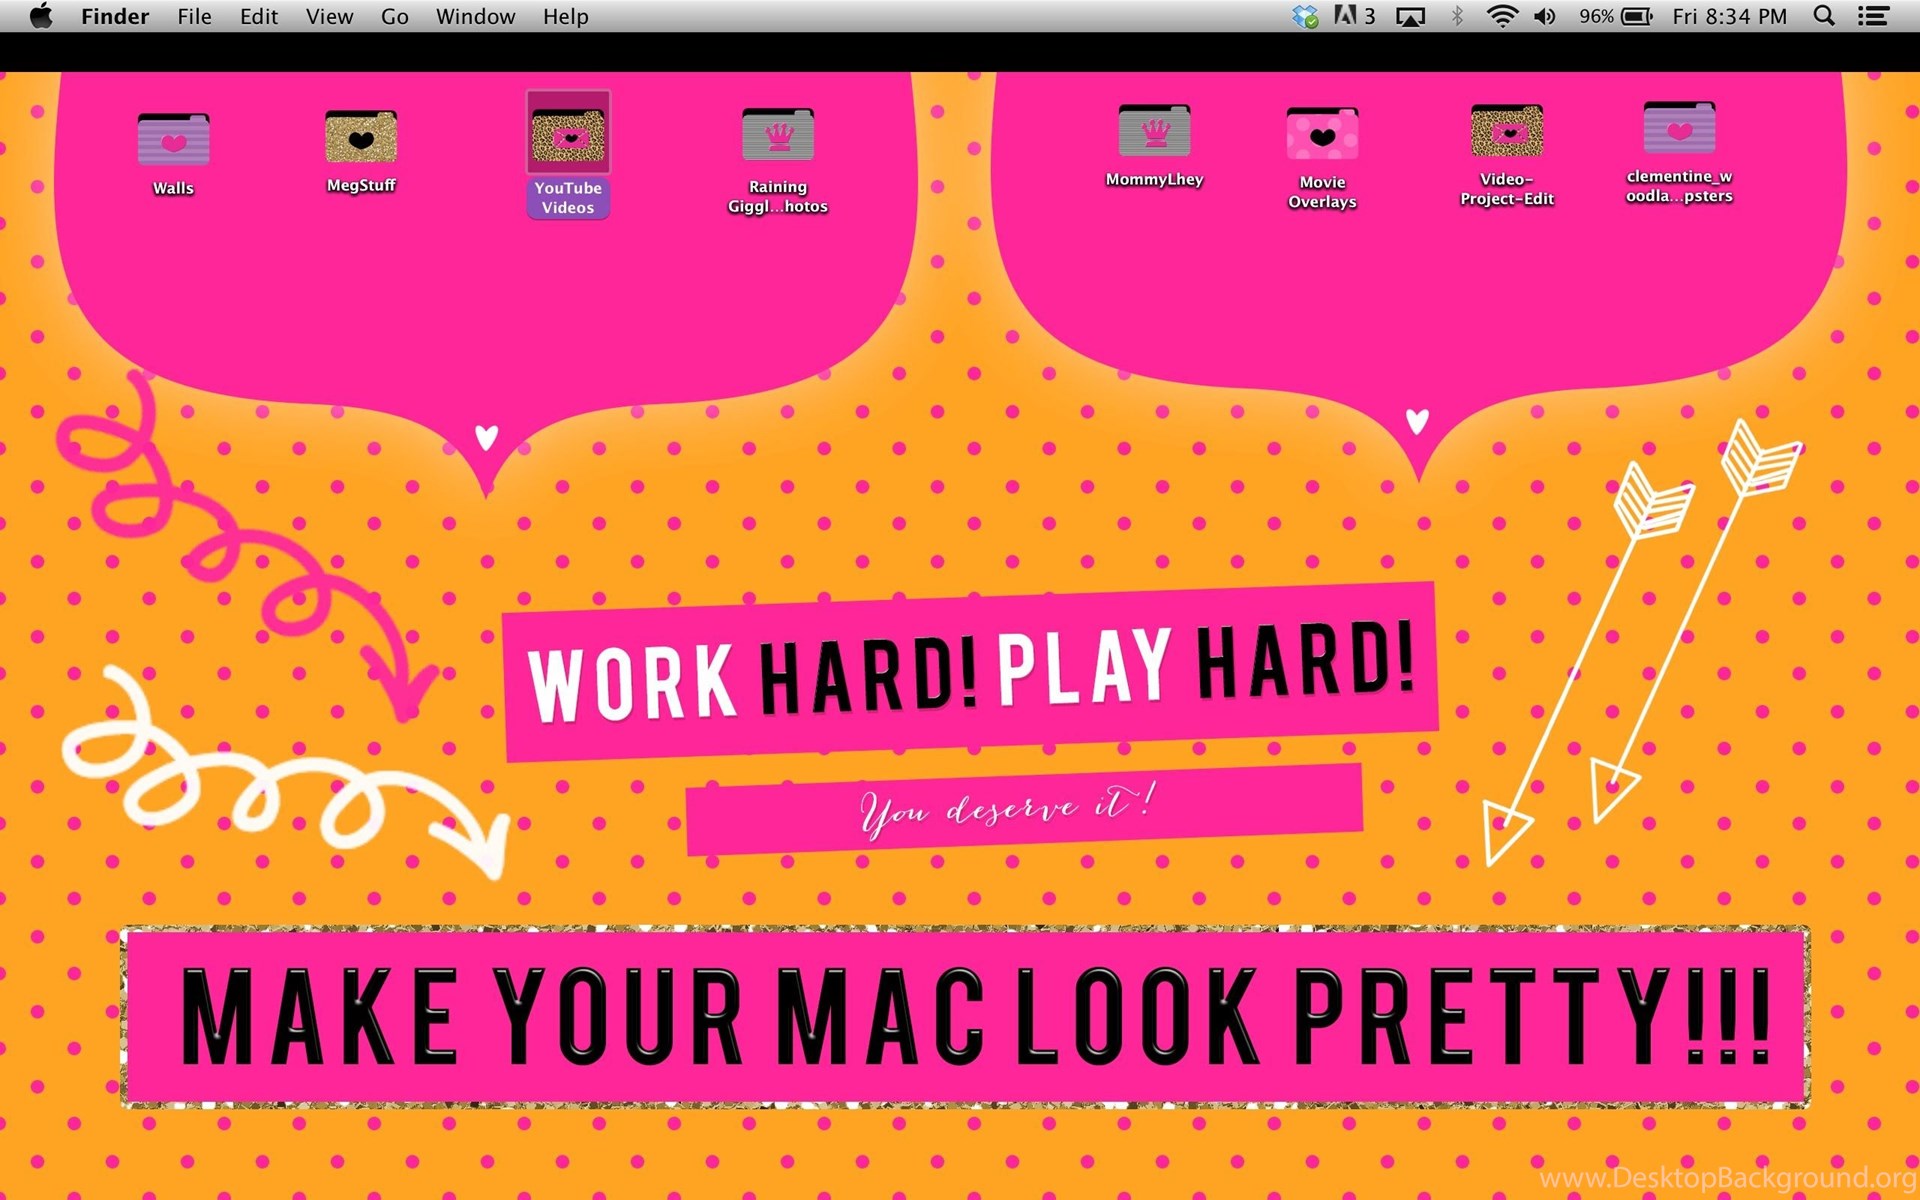Open the volume speaker icon
1920x1200 pixels.
coord(1545,16)
